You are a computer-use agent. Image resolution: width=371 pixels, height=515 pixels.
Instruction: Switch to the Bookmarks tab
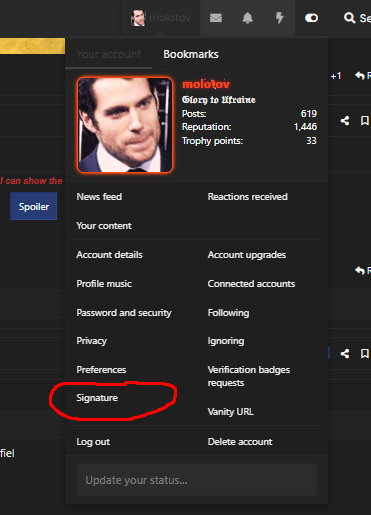click(191, 54)
